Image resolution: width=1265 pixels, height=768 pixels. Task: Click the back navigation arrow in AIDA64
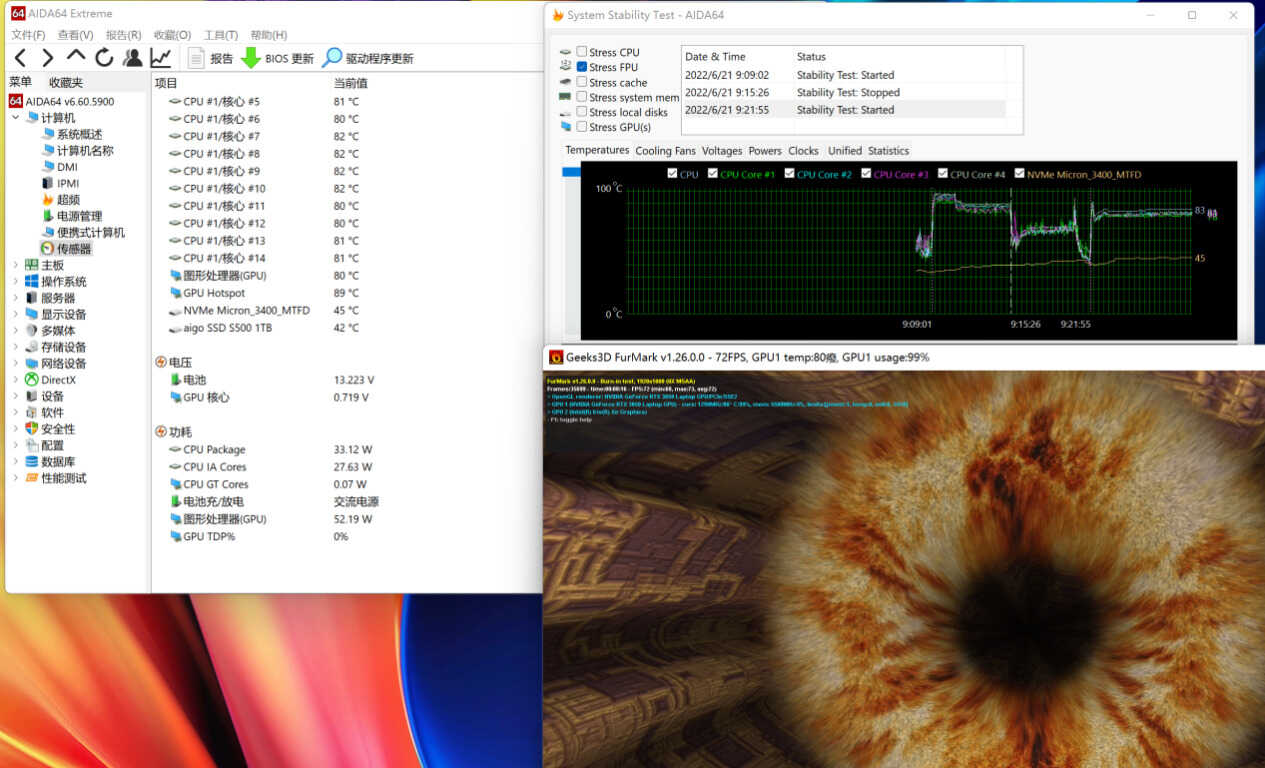20,58
